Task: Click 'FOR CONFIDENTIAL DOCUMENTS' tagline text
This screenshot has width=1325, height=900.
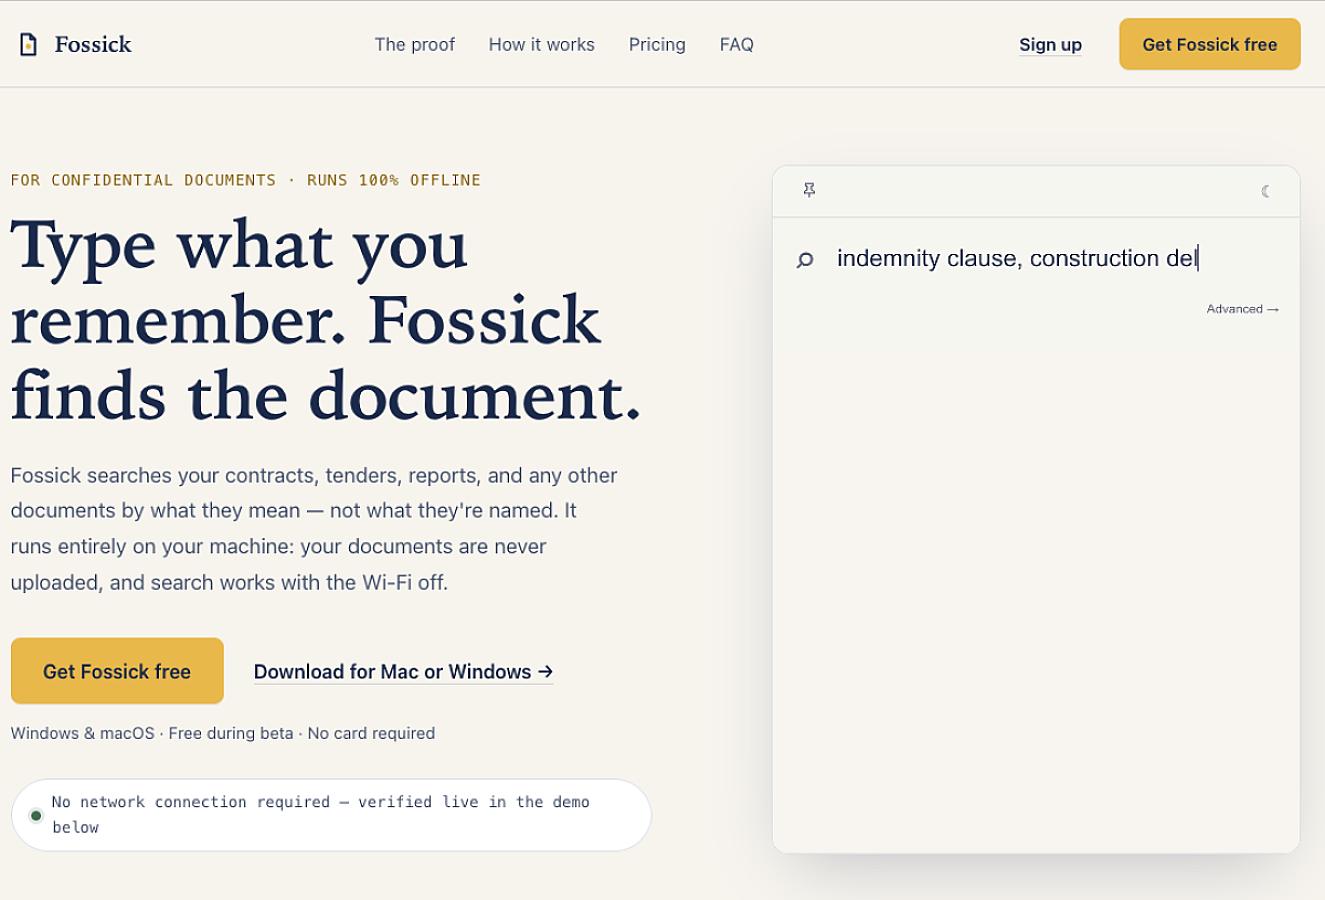Action: (x=246, y=180)
